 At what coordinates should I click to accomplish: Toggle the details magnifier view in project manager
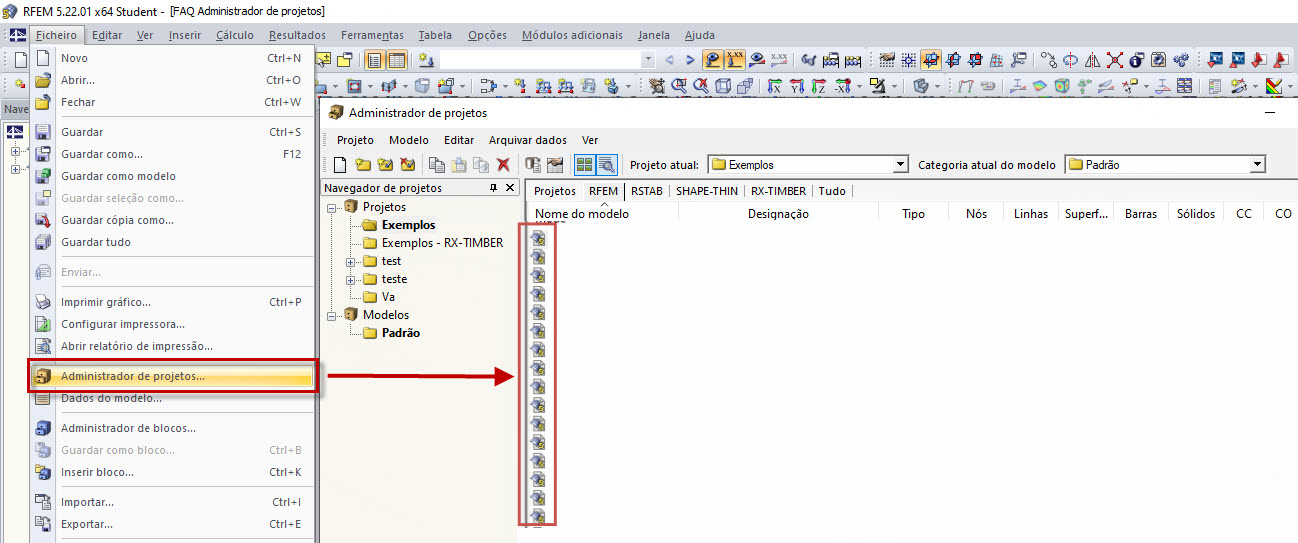pos(607,165)
